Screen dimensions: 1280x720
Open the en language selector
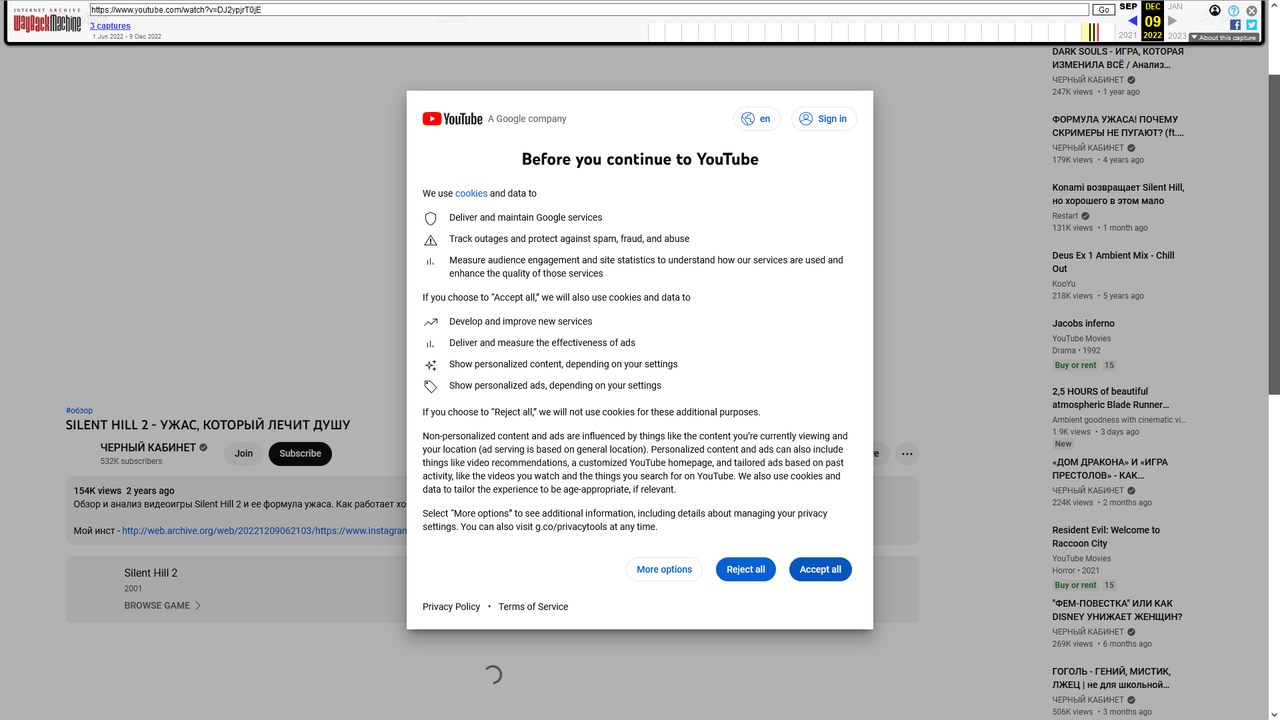click(757, 119)
